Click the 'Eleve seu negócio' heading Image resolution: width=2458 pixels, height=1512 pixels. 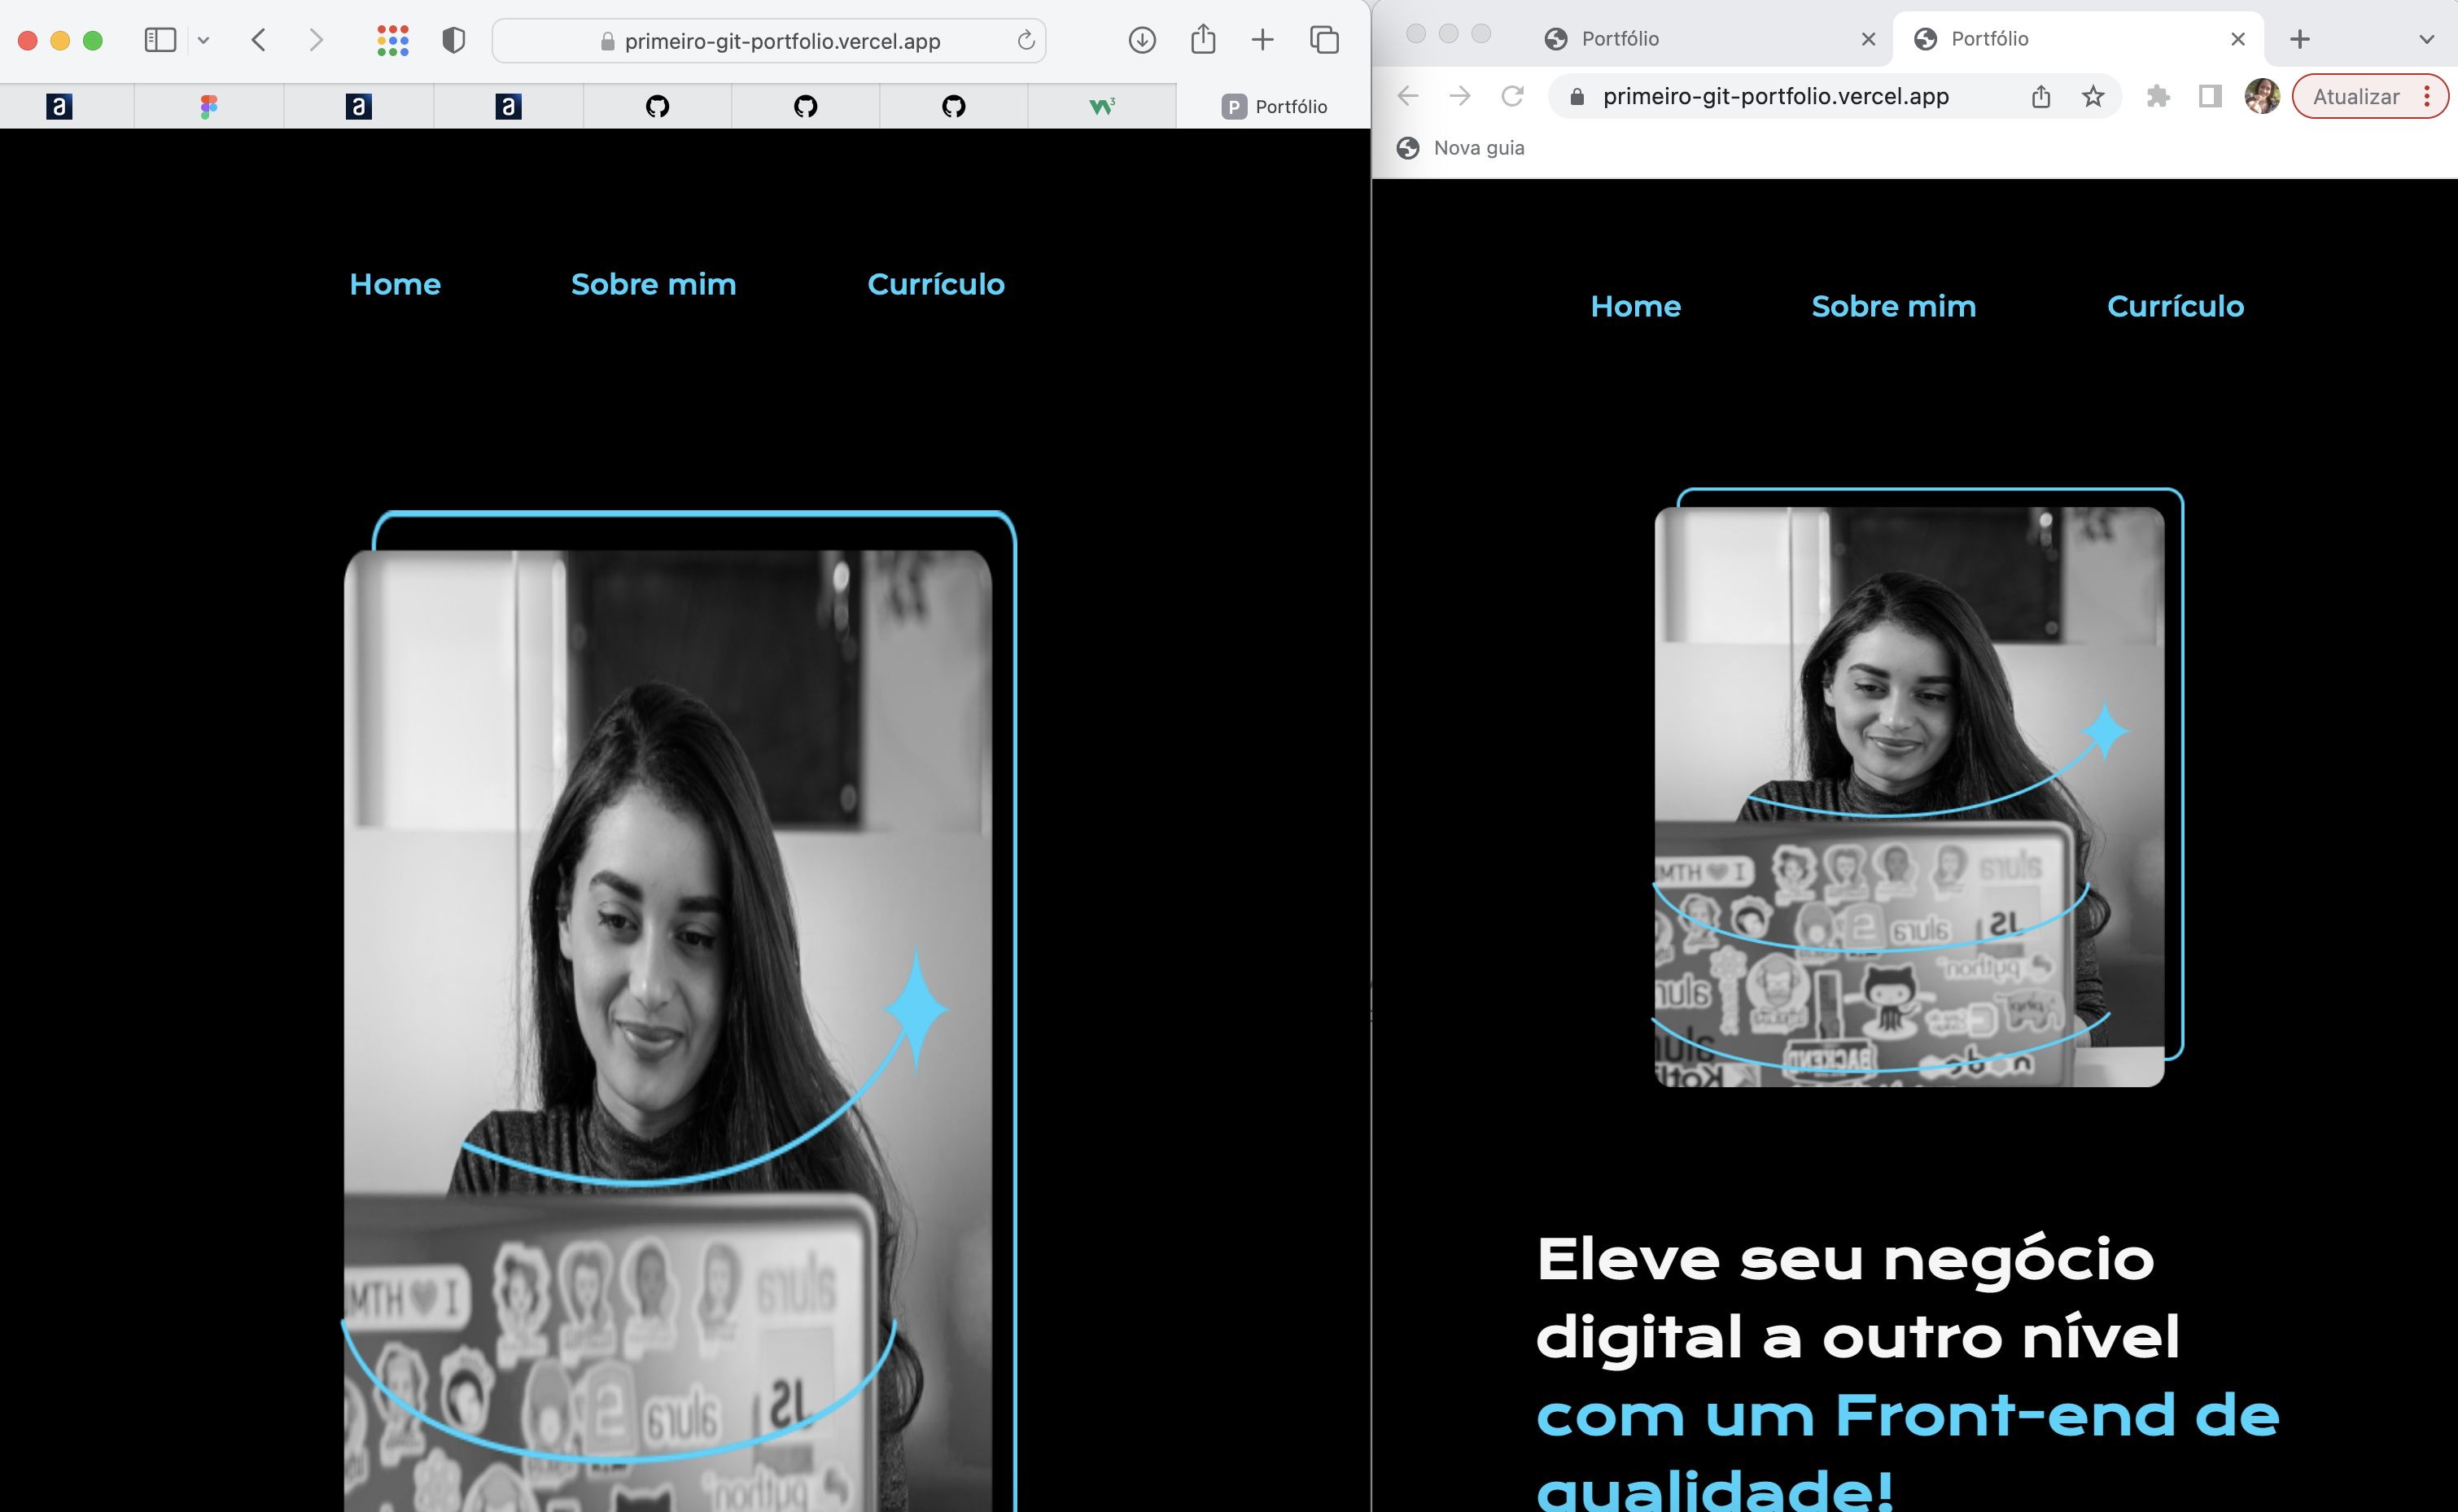pos(1845,1258)
